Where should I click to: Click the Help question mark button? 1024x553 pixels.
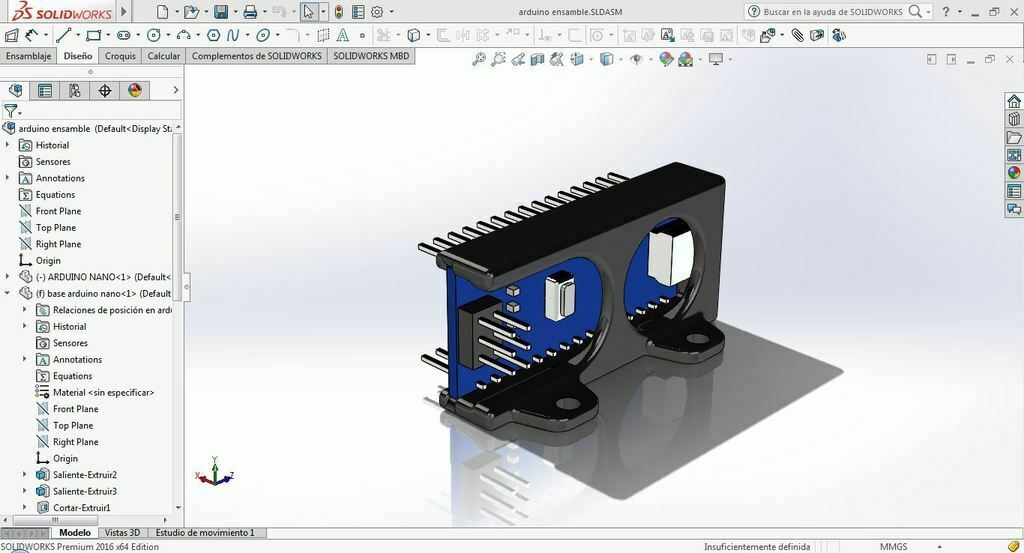[x=946, y=12]
